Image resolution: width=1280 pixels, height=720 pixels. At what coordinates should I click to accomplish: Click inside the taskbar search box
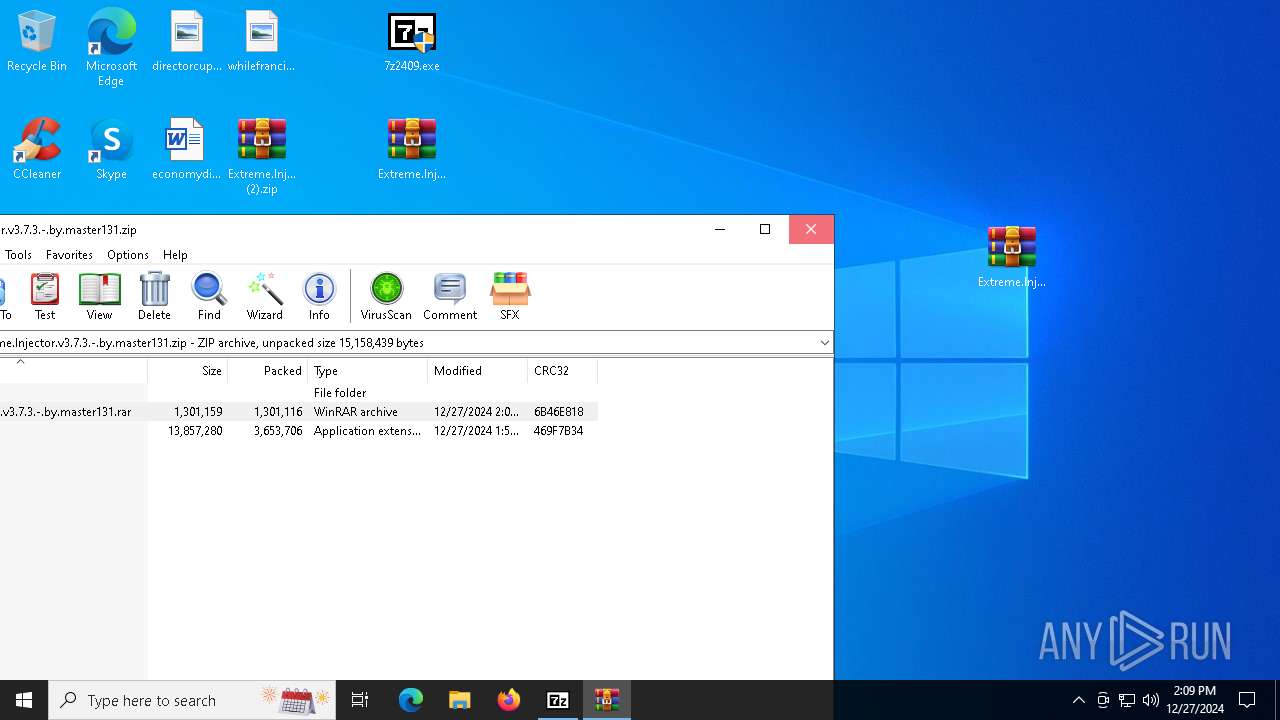click(x=192, y=700)
